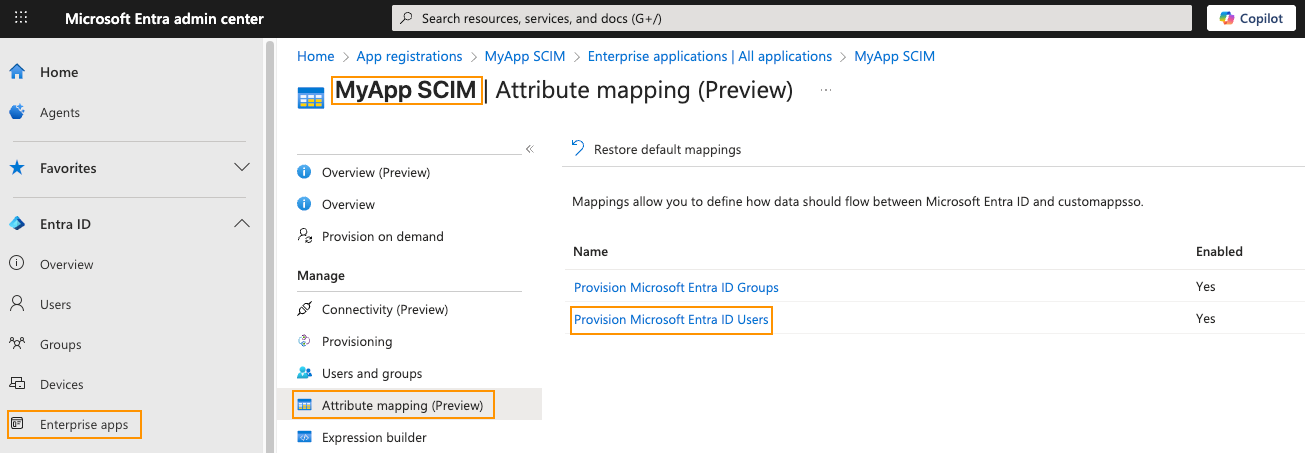This screenshot has height=453, width=1305.
Task: Click the first MyApp SCIM breadcrumb
Action: [x=525, y=56]
